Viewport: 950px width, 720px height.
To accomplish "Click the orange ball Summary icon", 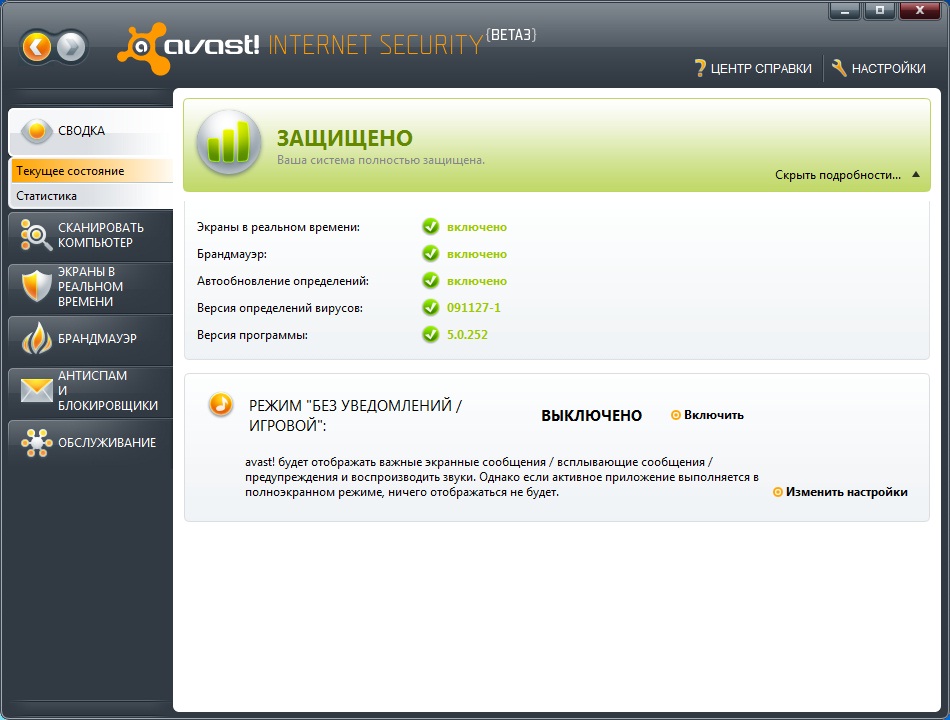I will 36,130.
